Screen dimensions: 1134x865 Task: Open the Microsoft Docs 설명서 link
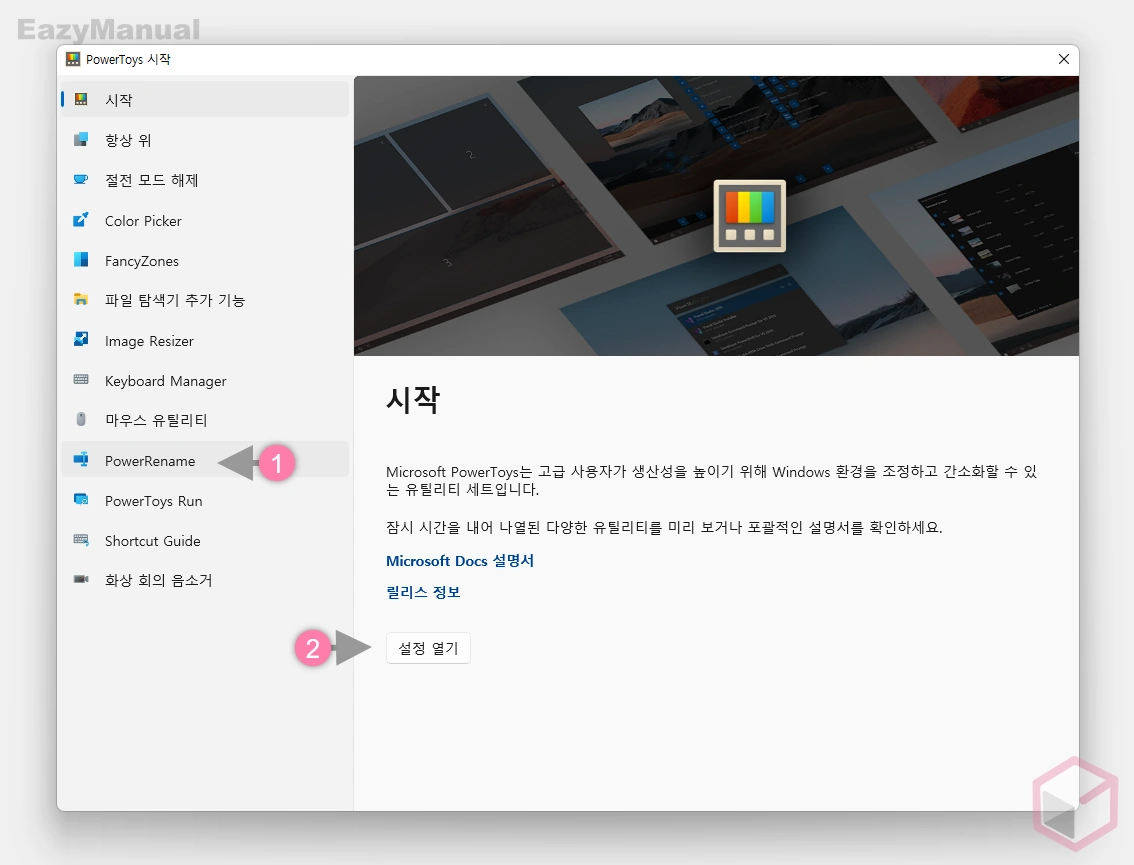coord(460,561)
